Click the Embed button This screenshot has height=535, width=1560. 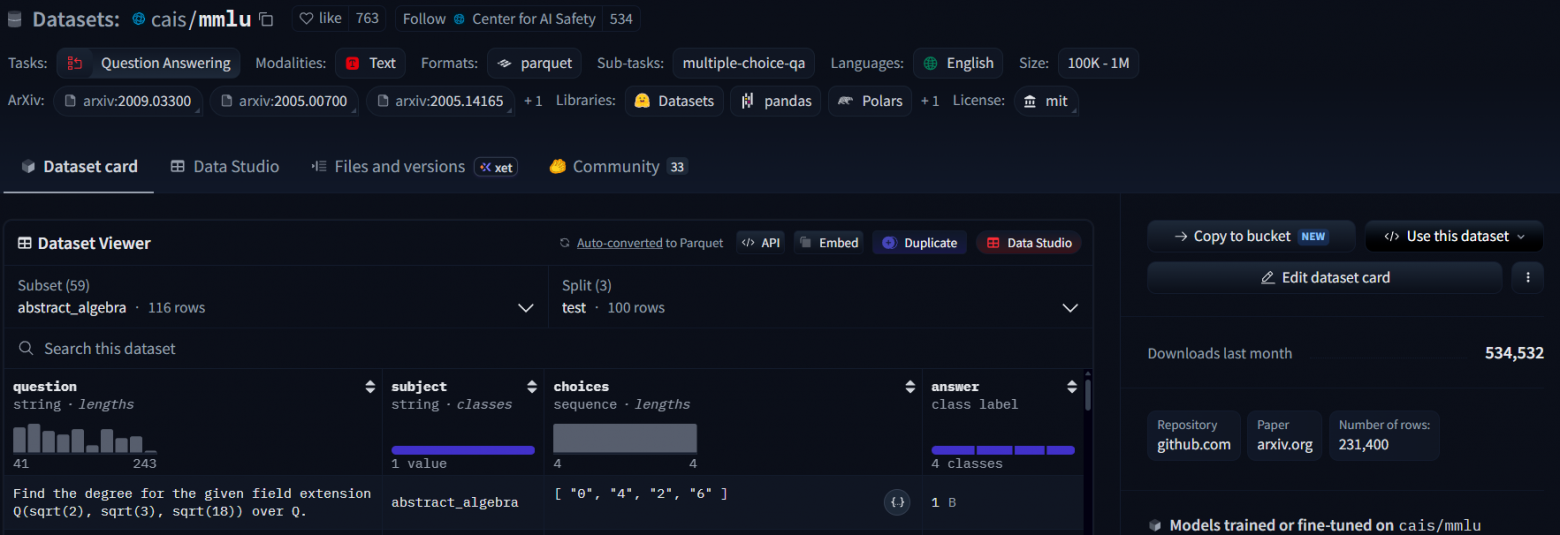(x=829, y=243)
